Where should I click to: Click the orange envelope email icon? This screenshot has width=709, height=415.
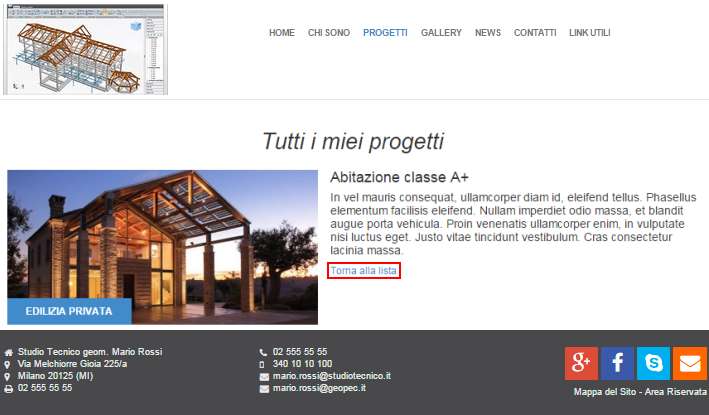coord(689,362)
